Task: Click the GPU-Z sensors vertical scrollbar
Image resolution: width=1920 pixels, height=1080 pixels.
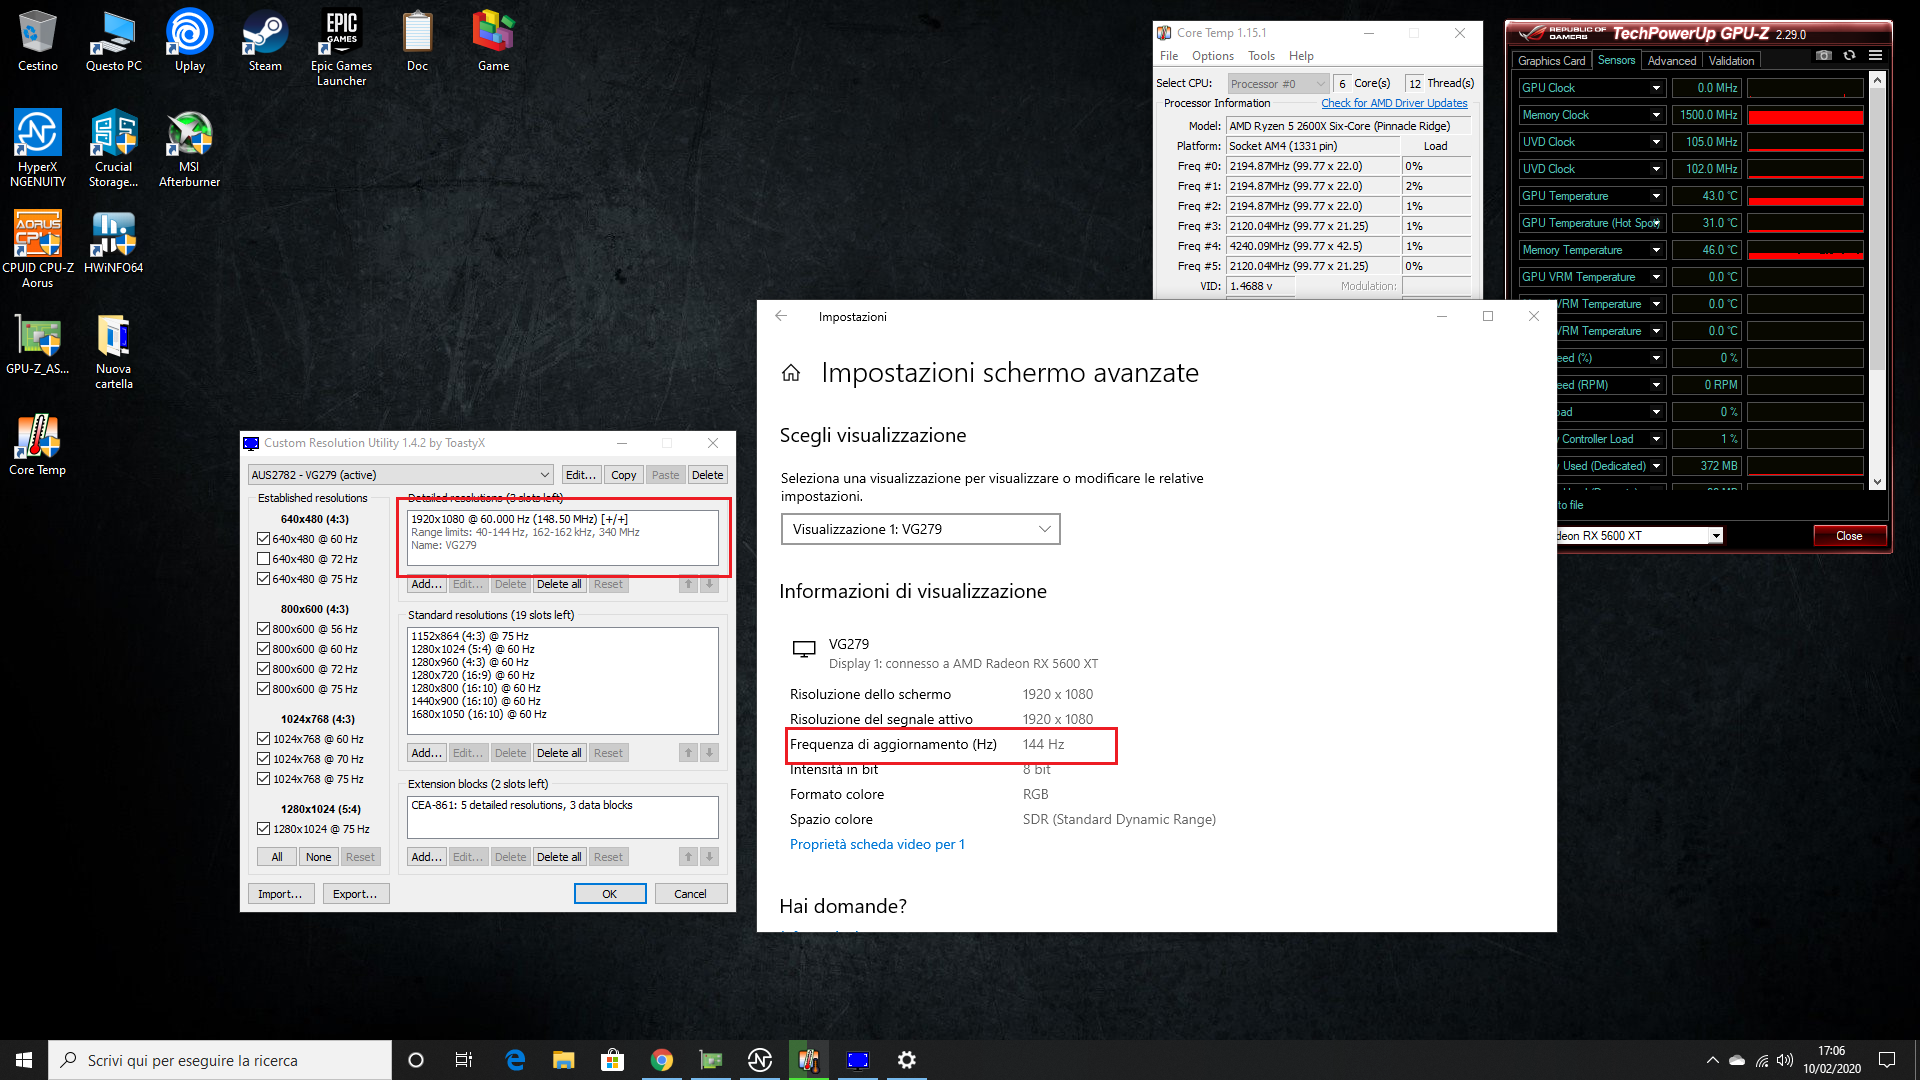Action: 1877,280
